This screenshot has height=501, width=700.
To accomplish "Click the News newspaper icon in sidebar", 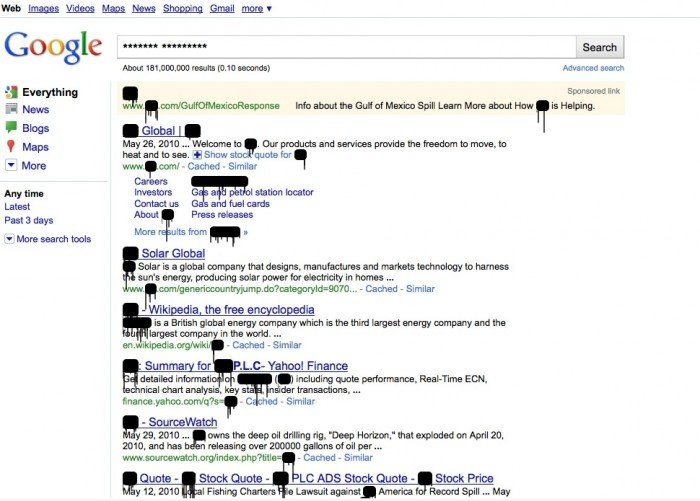I will pyautogui.click(x=11, y=109).
